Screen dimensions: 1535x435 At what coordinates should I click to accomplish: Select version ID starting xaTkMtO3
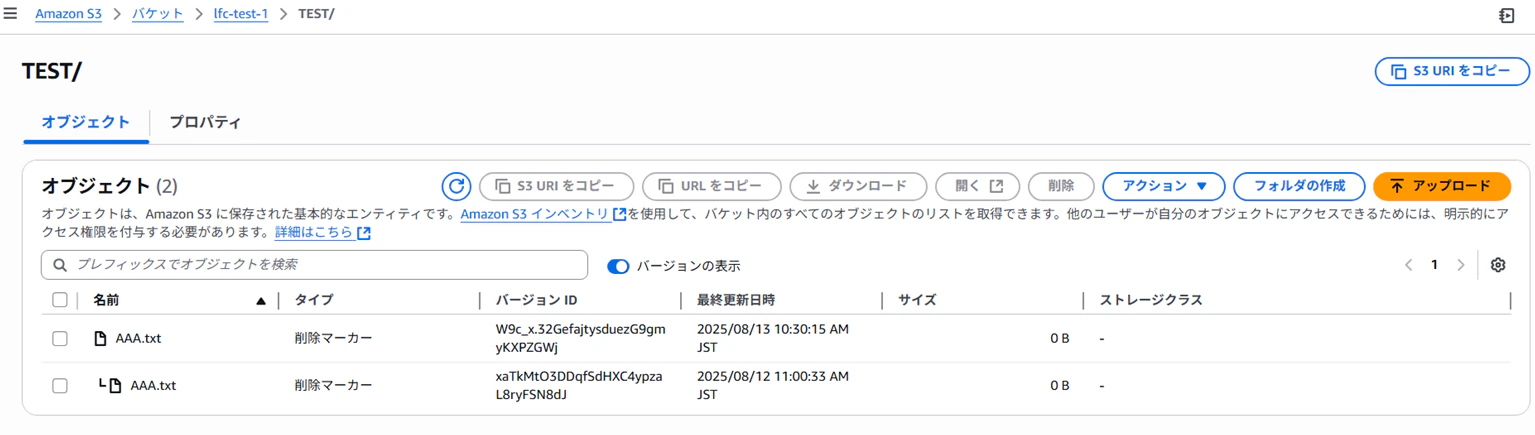tap(579, 385)
